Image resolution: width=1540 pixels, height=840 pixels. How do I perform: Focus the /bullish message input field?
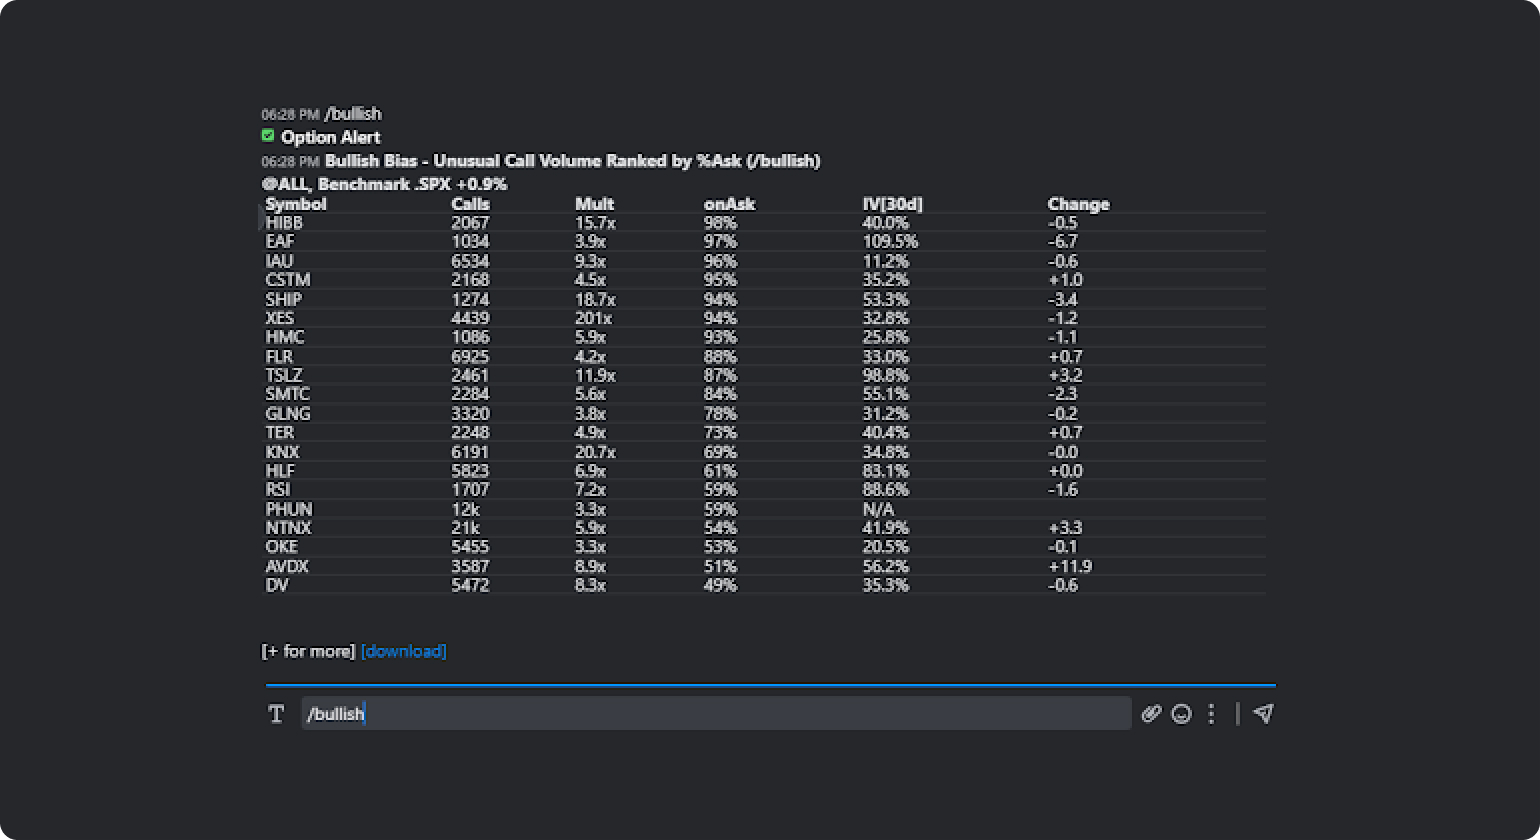tap(715, 713)
